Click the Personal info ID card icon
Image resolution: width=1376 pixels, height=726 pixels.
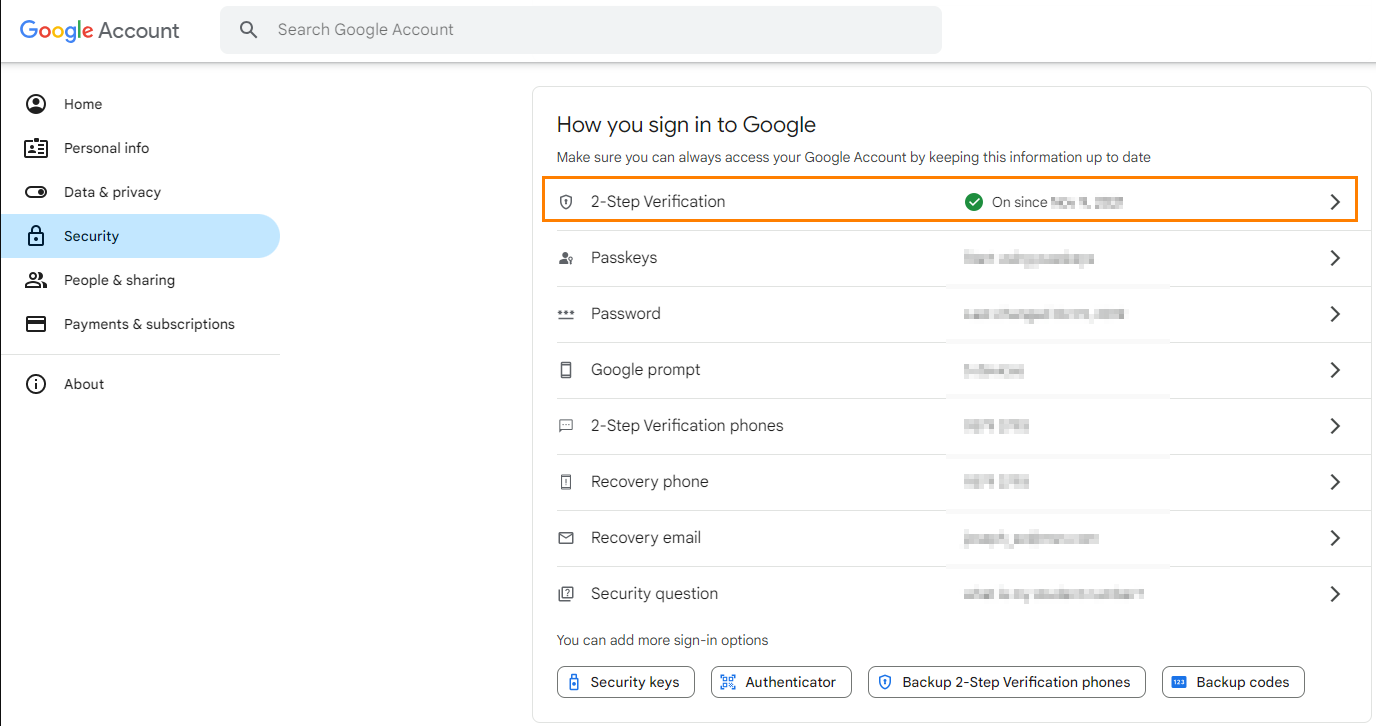(x=36, y=148)
